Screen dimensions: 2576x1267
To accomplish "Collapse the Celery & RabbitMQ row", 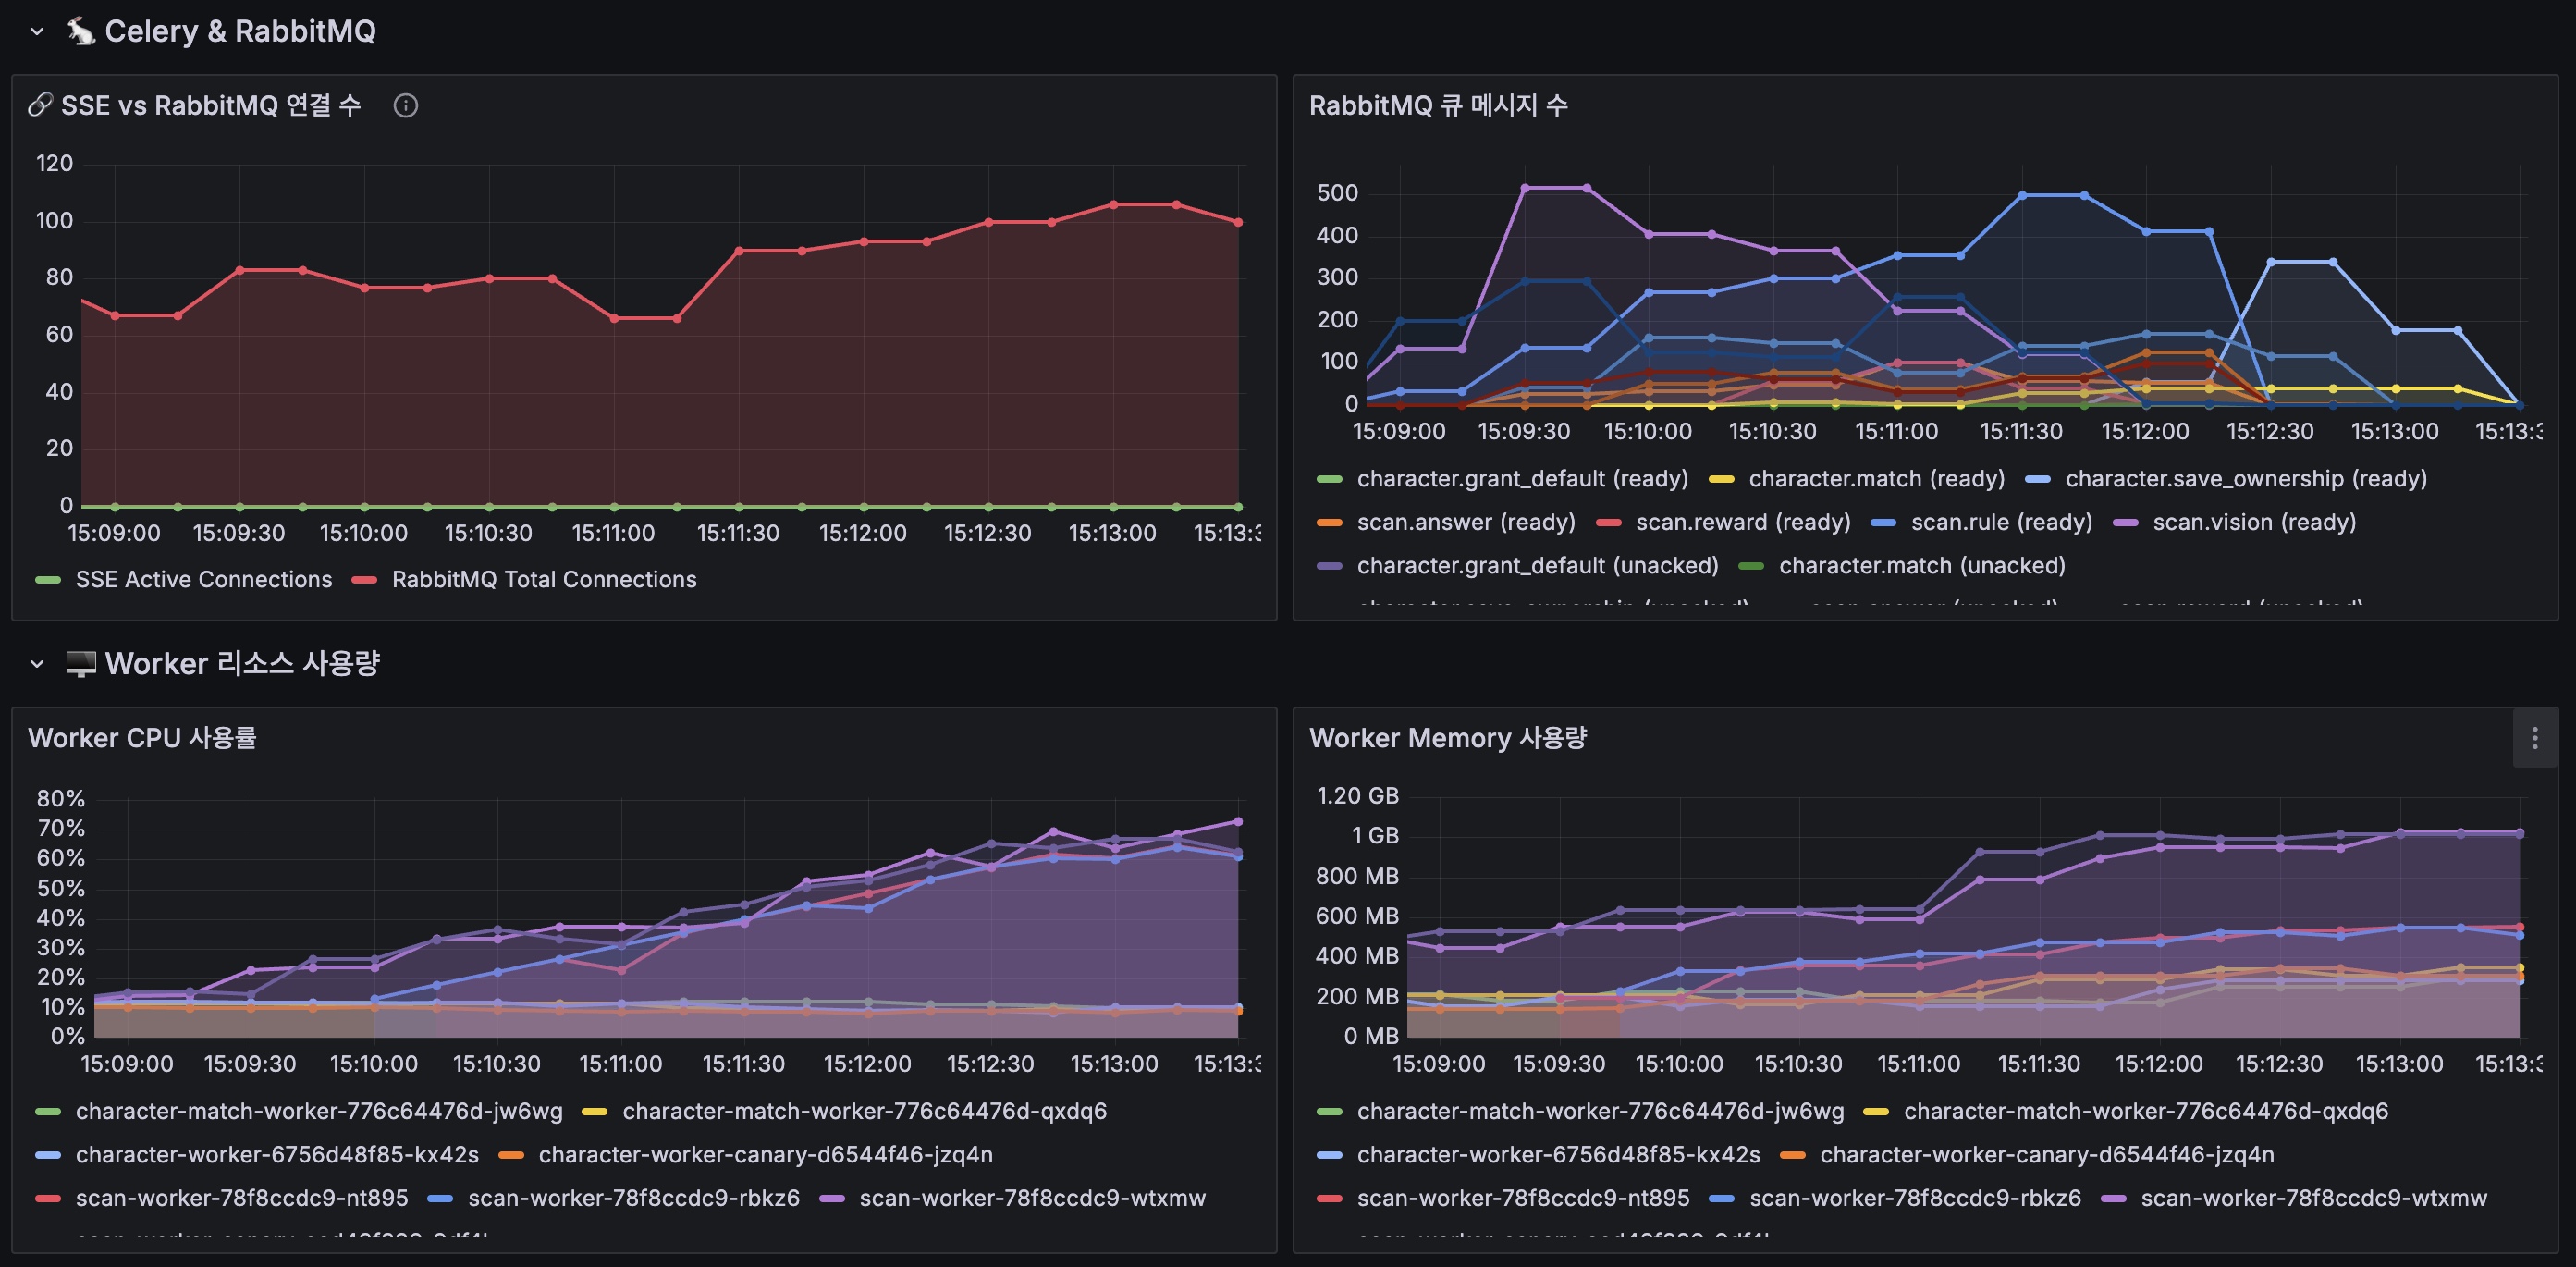I will [37, 31].
